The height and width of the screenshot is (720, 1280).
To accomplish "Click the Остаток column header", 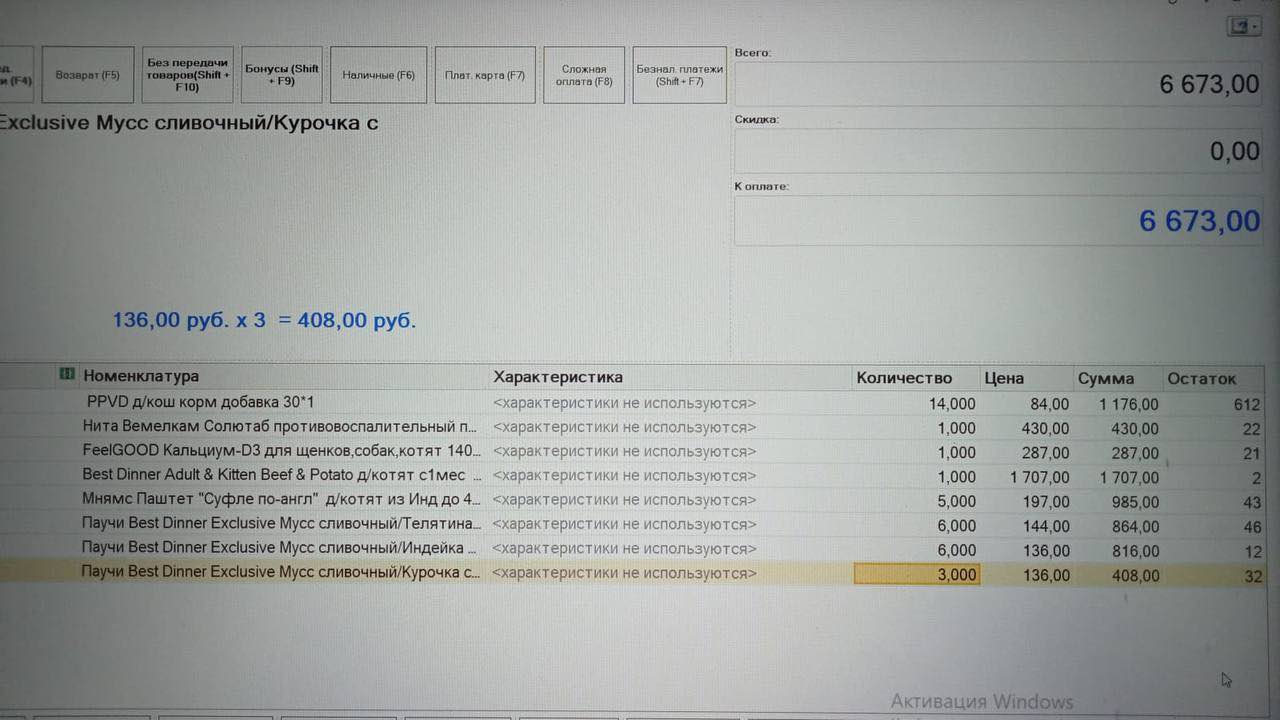I will [x=1201, y=379].
